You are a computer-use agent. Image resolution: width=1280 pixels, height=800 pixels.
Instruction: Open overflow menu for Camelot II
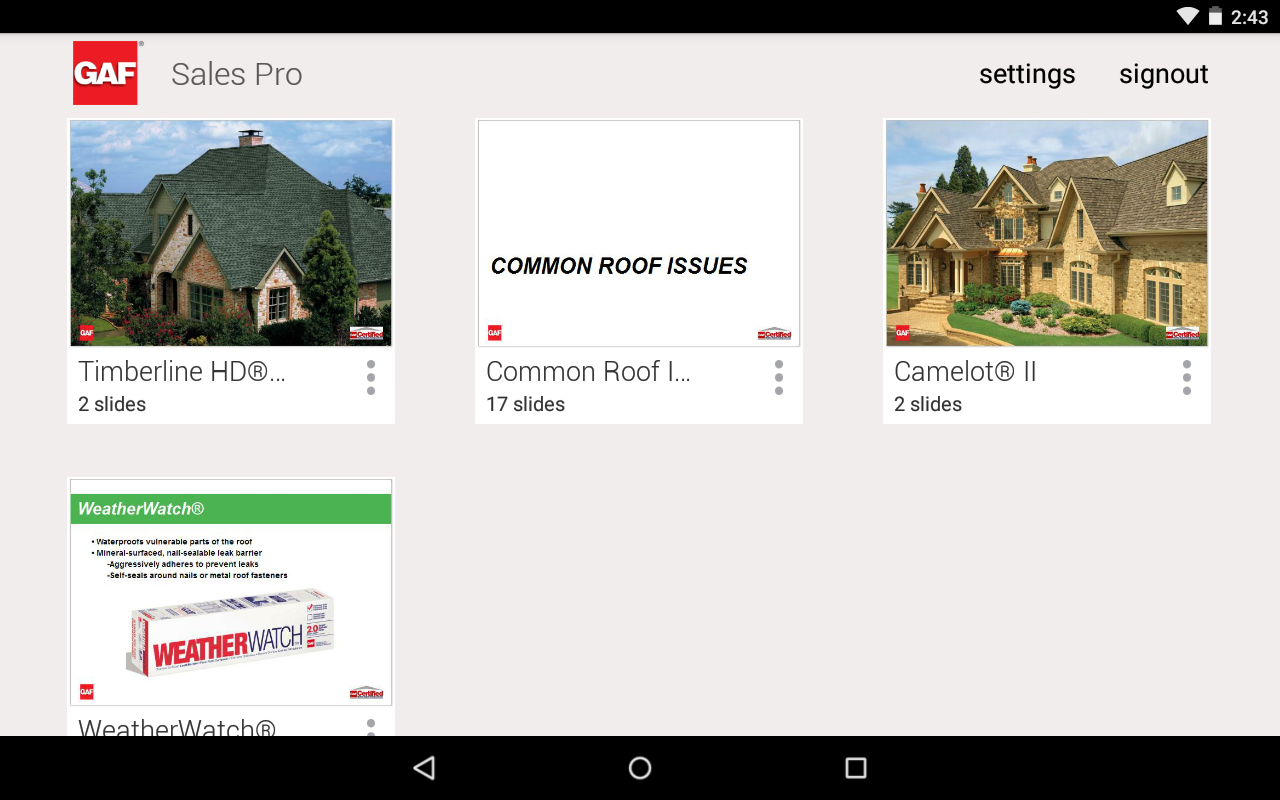point(1187,377)
